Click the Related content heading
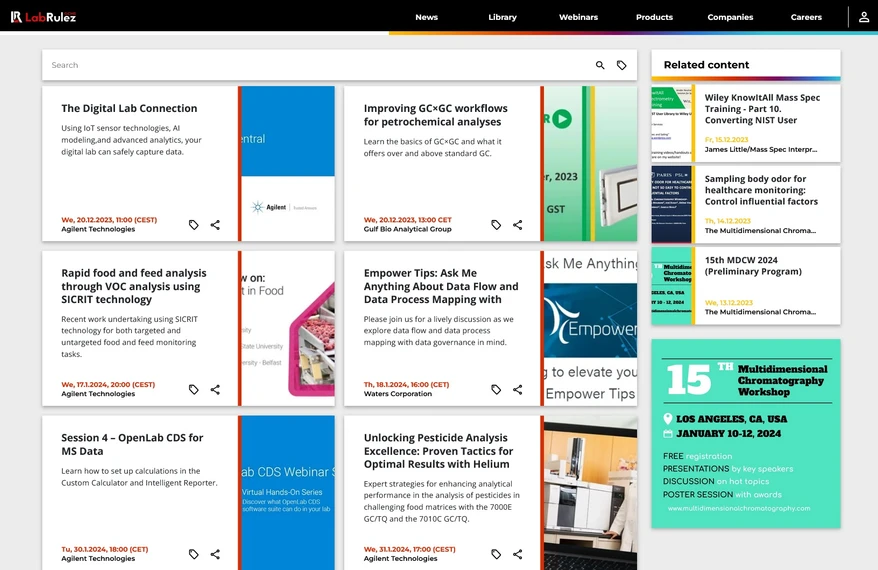The height and width of the screenshot is (570, 878). tap(706, 64)
